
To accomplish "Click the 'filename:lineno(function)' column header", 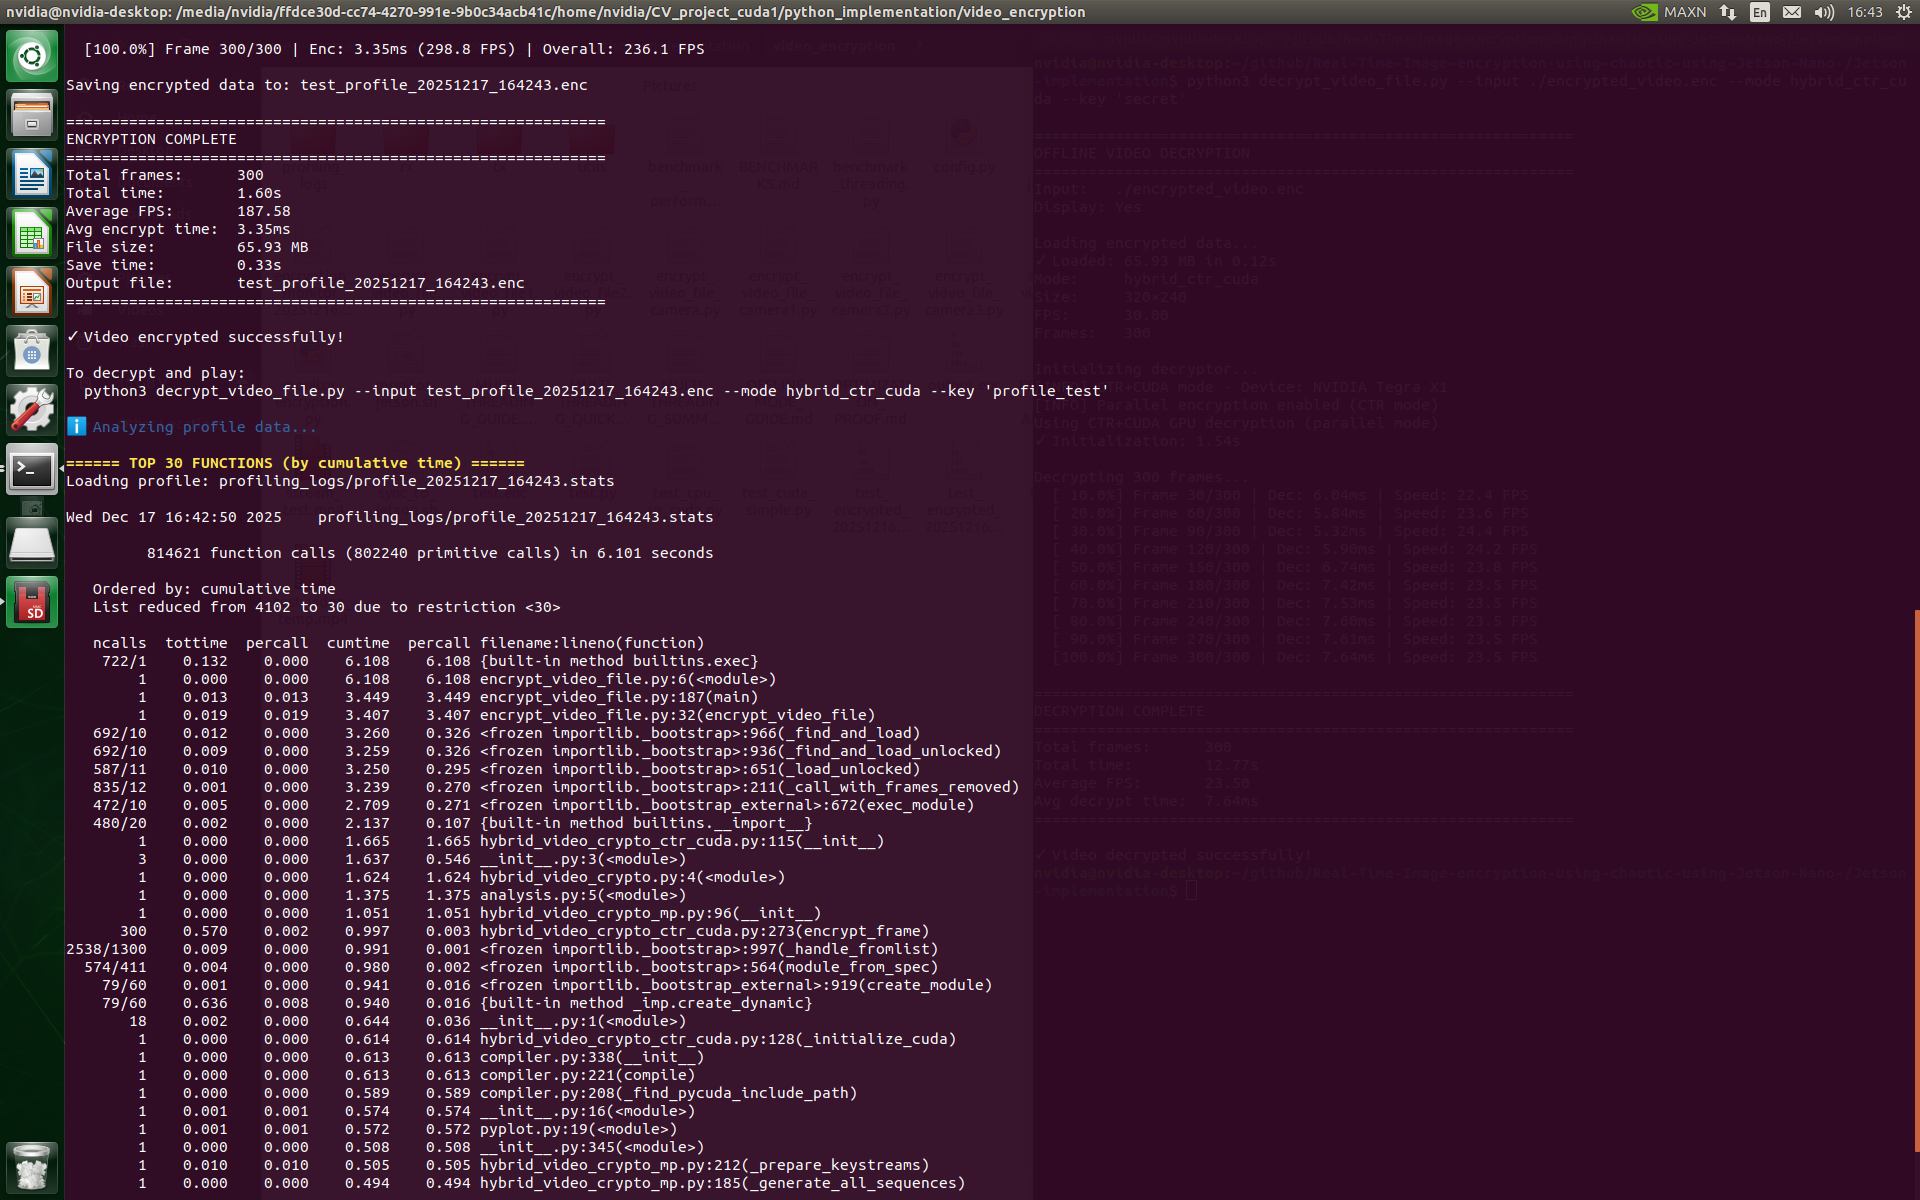I will pyautogui.click(x=592, y=643).
